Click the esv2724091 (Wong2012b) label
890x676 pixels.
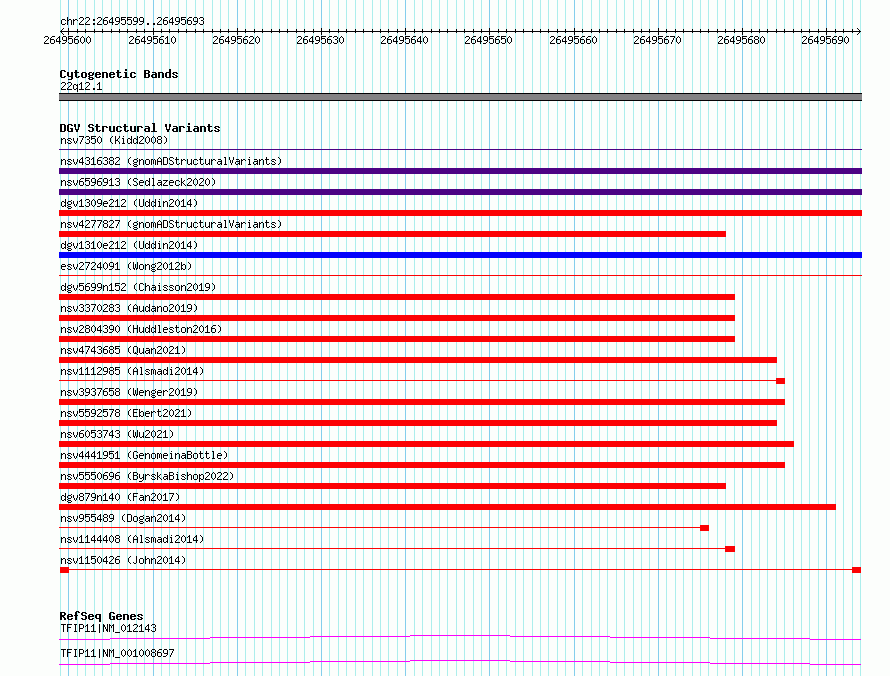[x=126, y=266]
